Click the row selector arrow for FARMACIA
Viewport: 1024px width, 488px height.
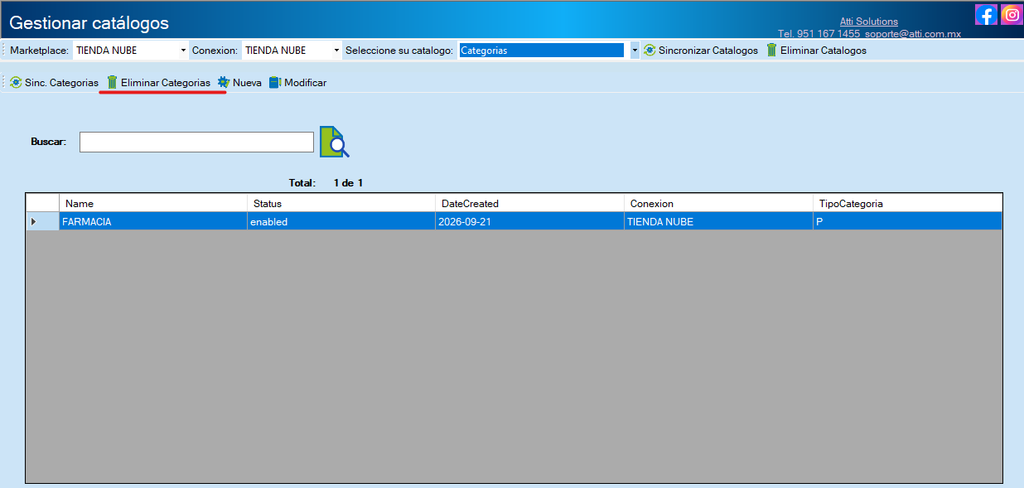tap(42, 221)
